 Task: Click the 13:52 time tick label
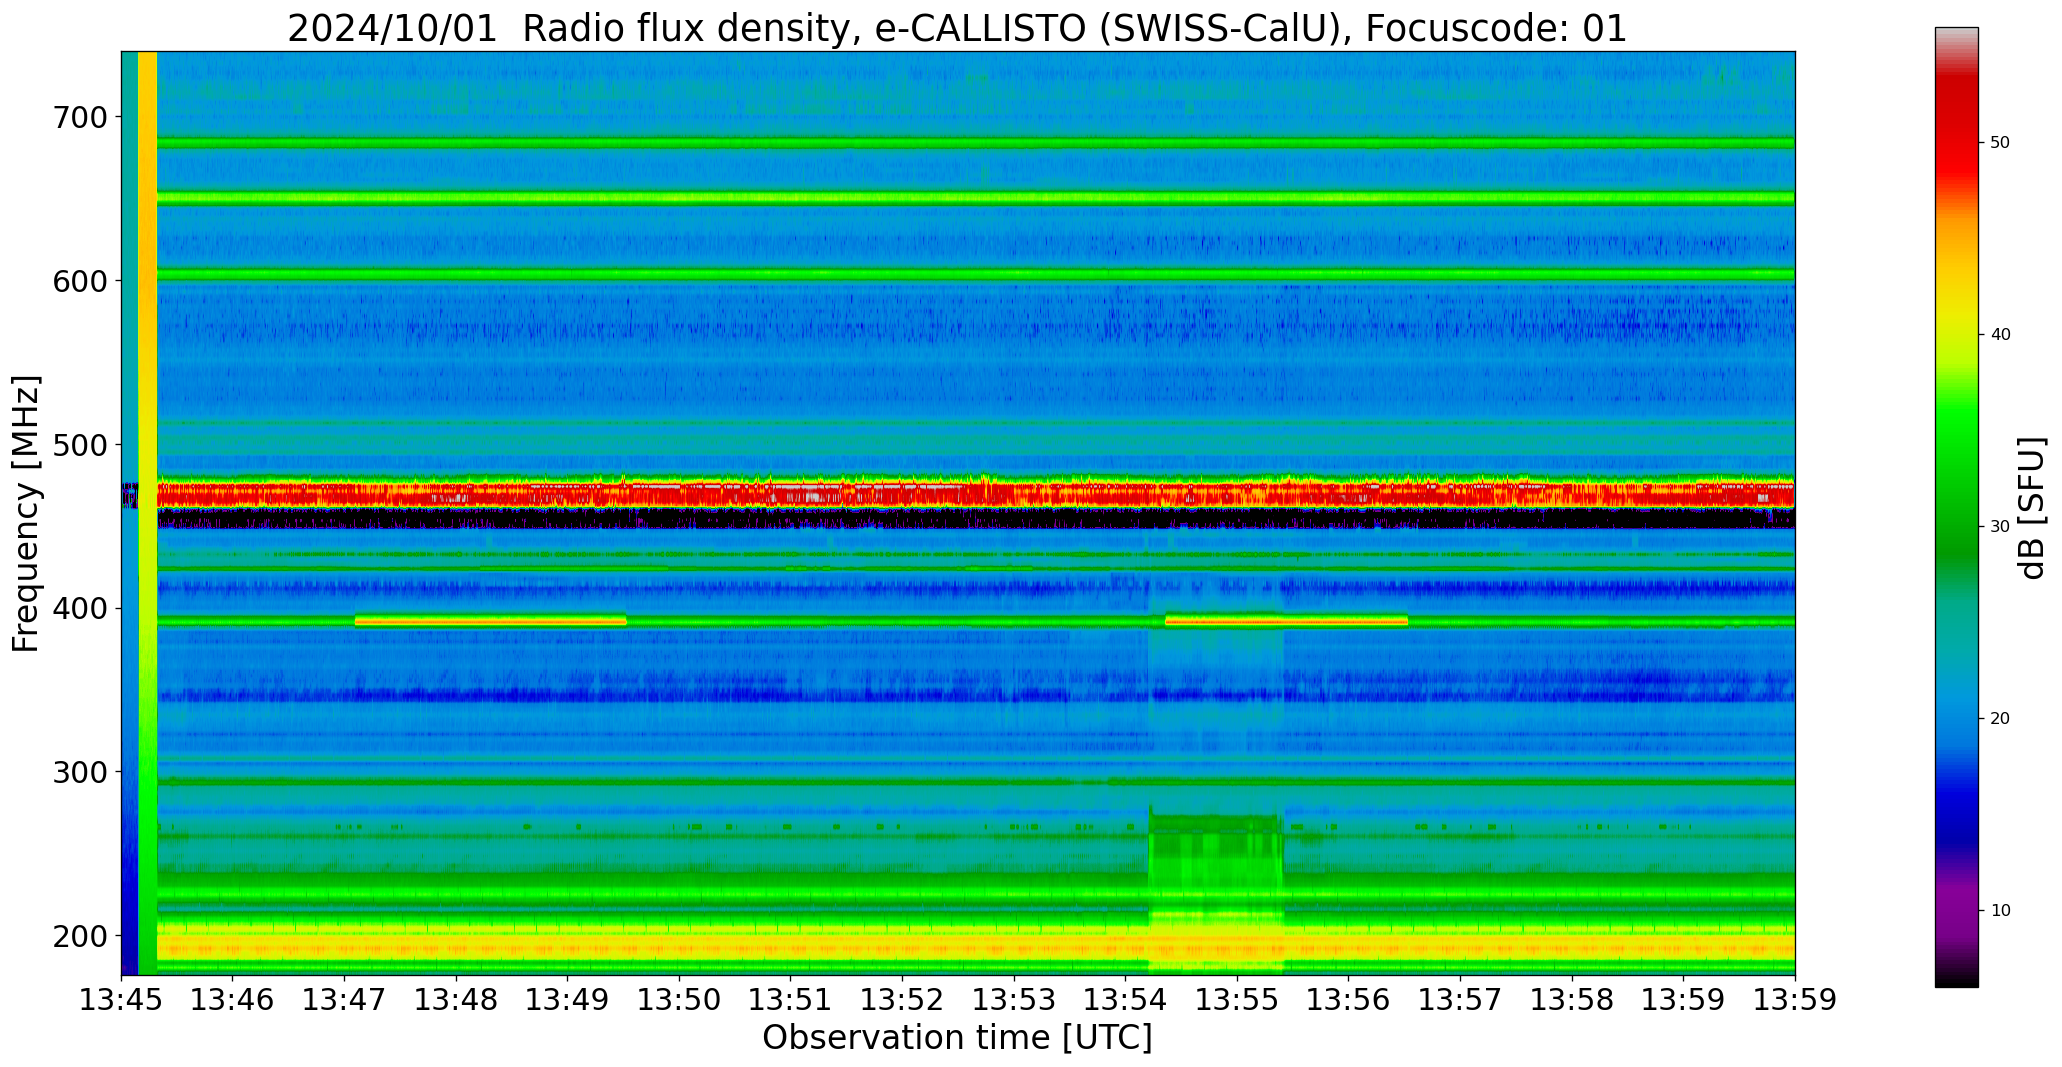903,1000
